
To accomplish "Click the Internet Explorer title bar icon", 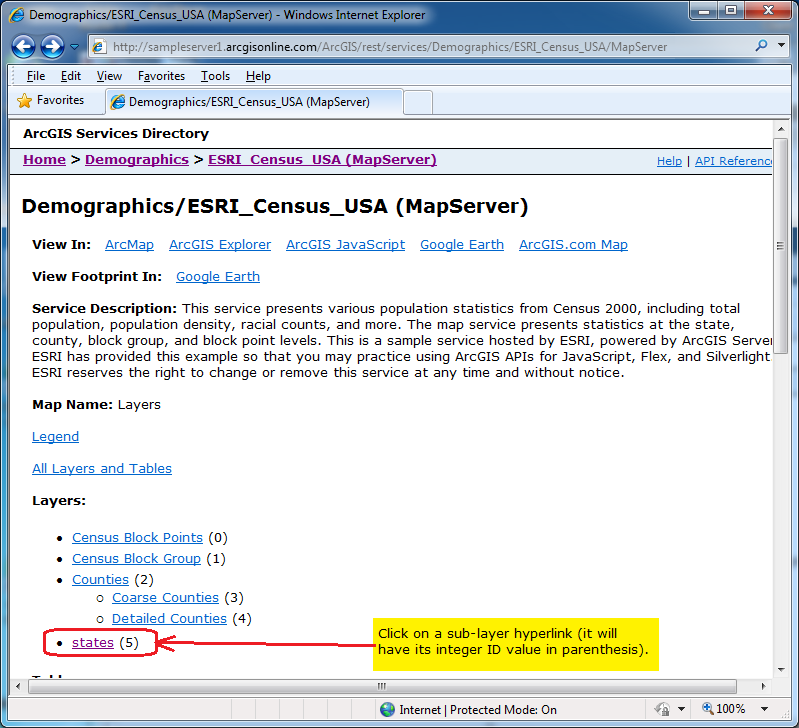I will click(17, 15).
